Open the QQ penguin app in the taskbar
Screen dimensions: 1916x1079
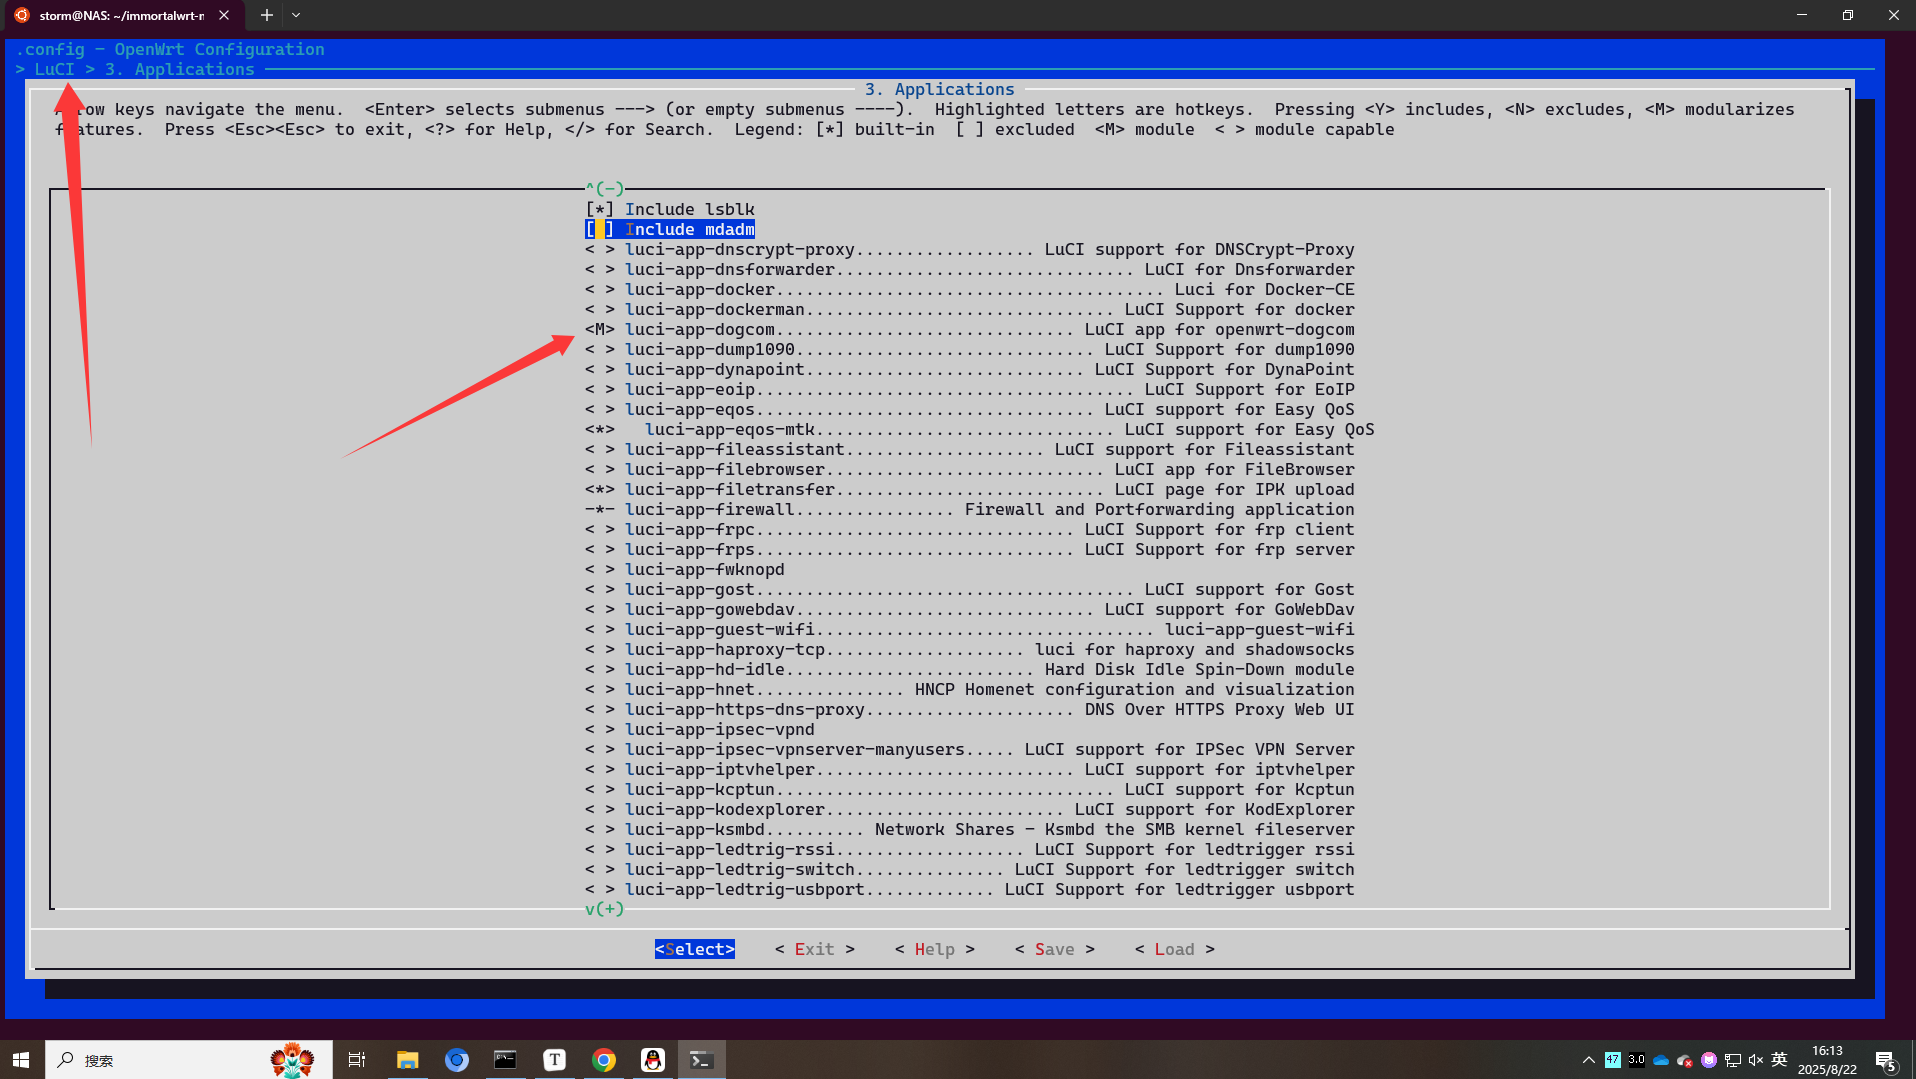pyautogui.click(x=652, y=1059)
